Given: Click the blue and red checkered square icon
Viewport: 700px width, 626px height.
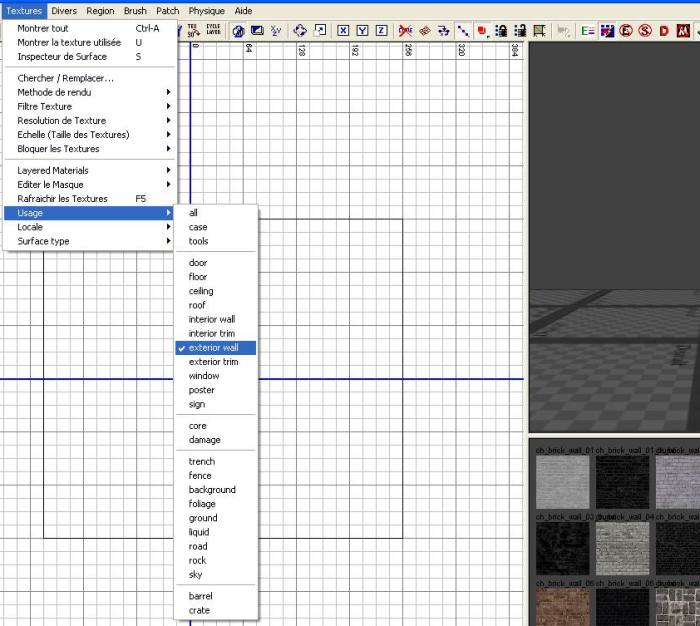Looking at the screenshot, I should [607, 30].
